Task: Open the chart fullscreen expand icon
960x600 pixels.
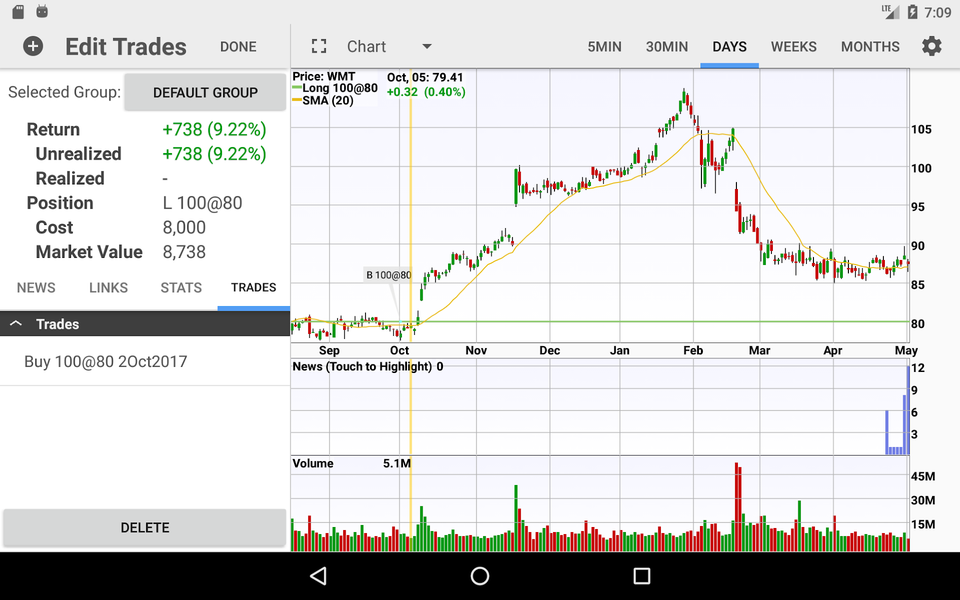Action: tap(318, 46)
